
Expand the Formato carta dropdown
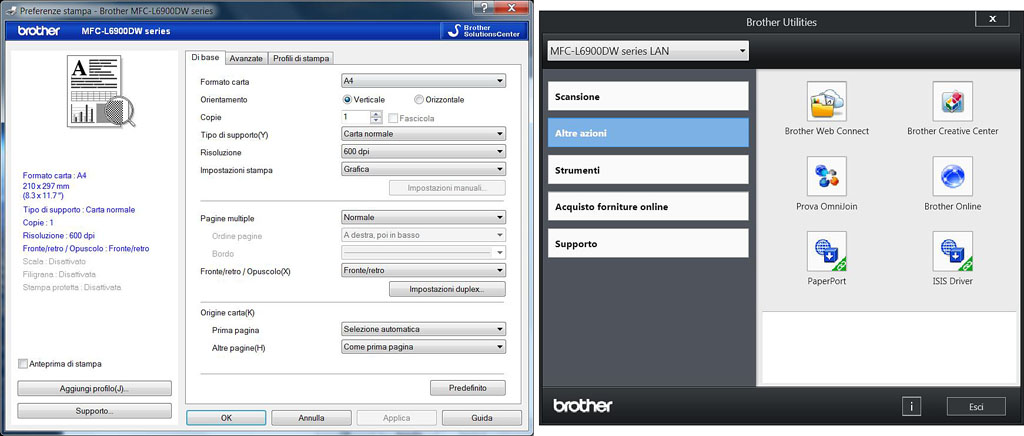(422, 81)
